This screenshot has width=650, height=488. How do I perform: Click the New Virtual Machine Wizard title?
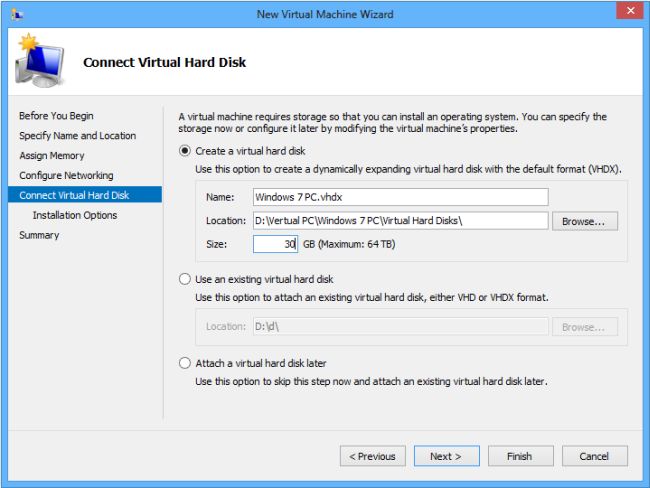click(x=325, y=15)
